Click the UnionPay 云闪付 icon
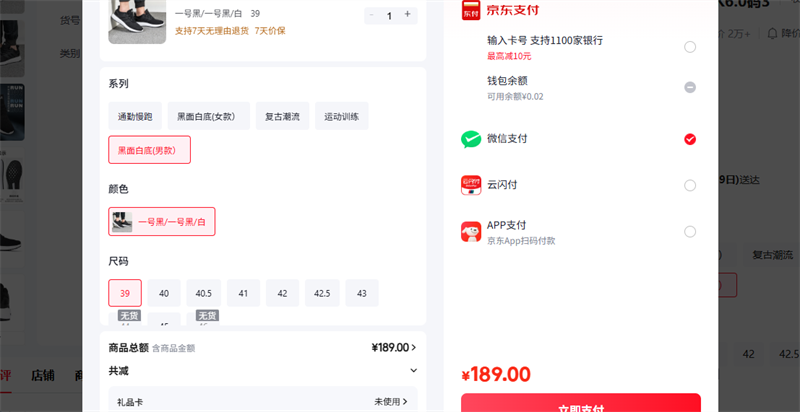800x412 pixels. point(471,185)
